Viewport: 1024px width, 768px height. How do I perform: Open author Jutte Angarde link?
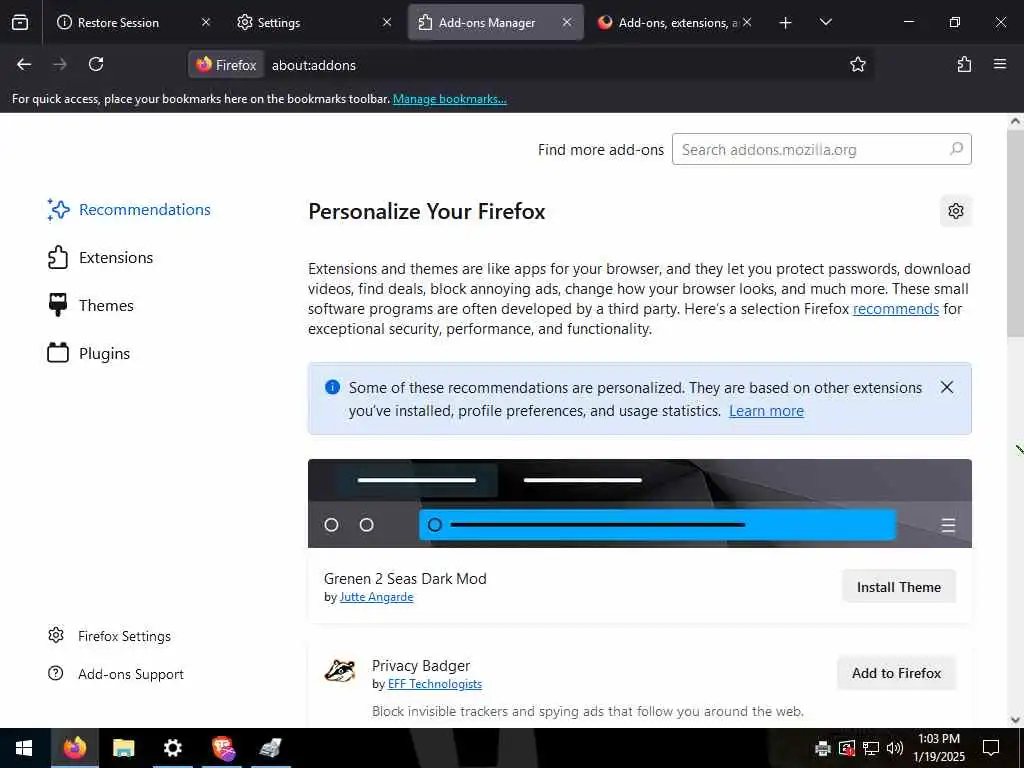point(376,597)
